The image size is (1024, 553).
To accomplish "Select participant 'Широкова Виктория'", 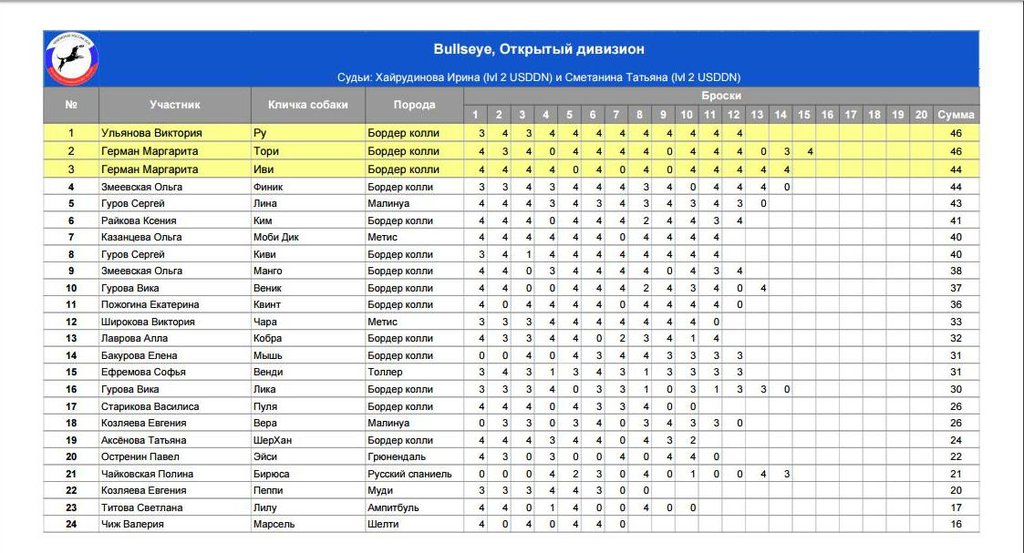I will click(x=148, y=322).
